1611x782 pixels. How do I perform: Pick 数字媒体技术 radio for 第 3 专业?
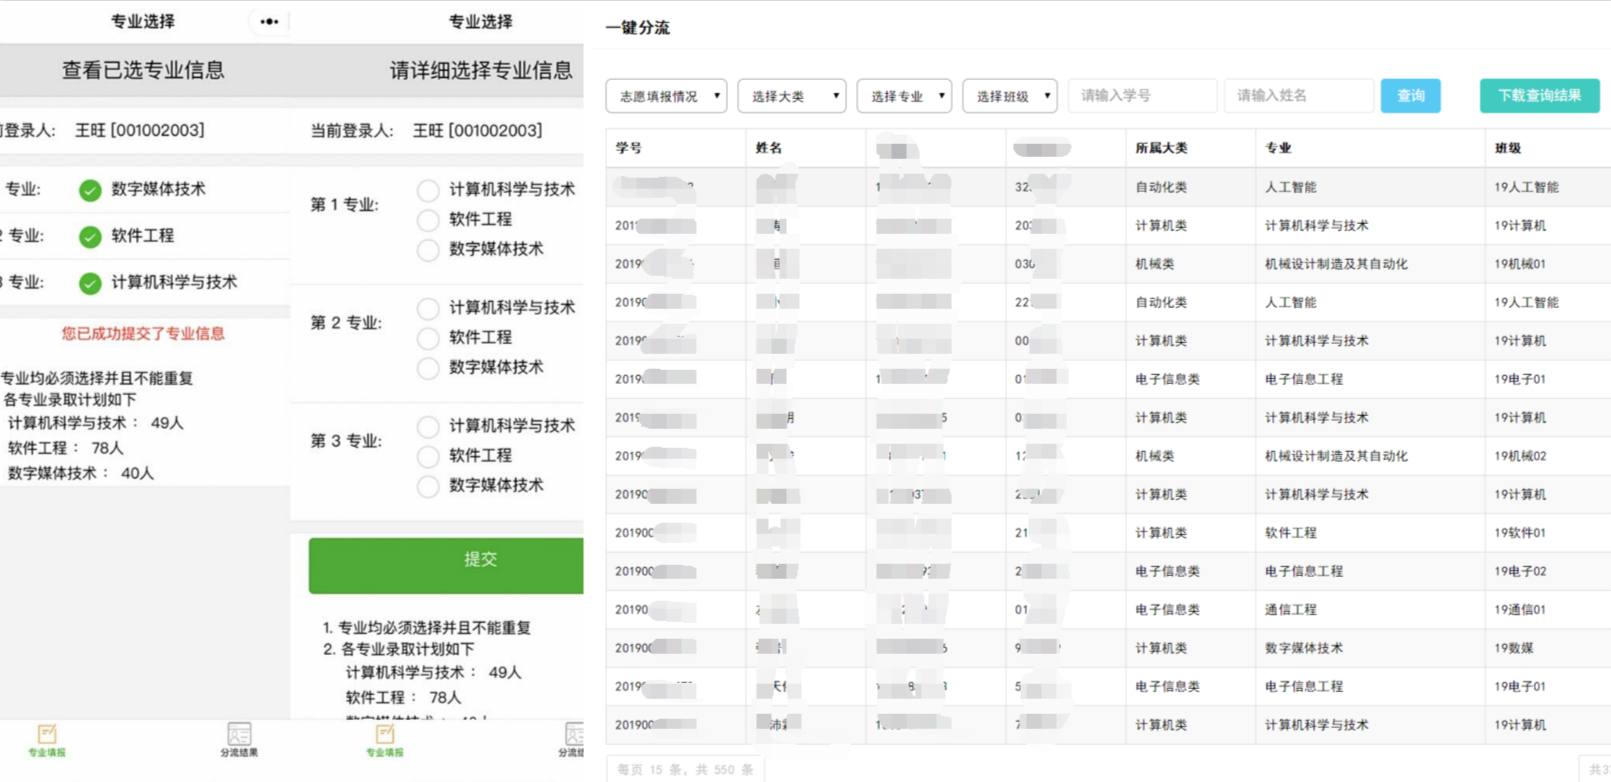coord(428,486)
